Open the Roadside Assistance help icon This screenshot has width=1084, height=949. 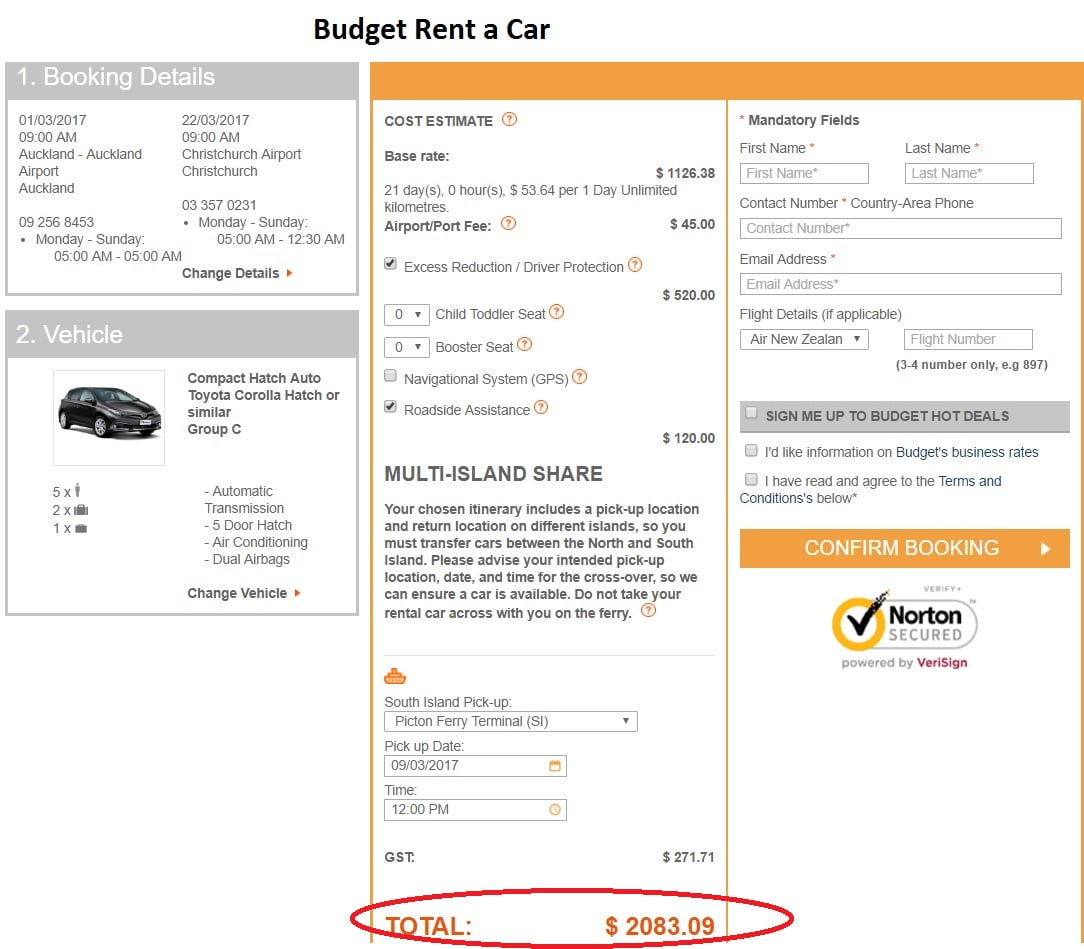coord(541,408)
